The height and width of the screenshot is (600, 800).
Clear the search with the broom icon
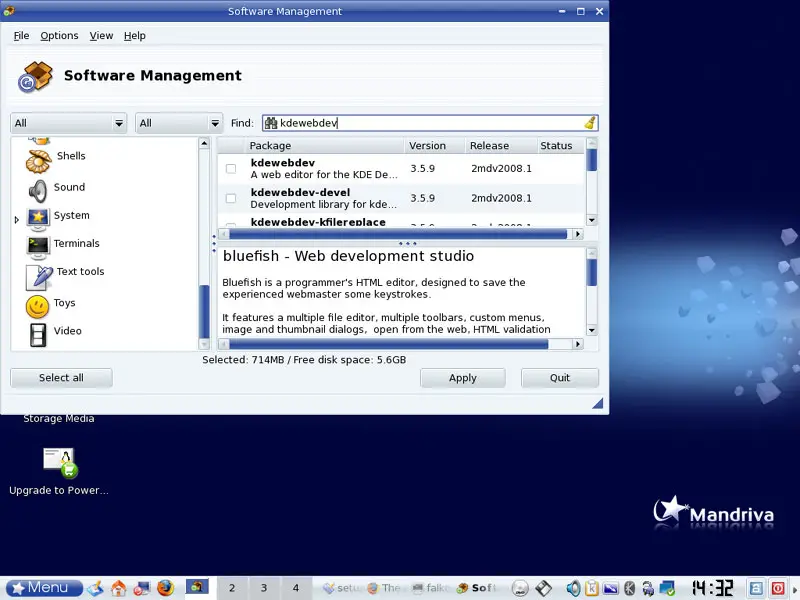pyautogui.click(x=590, y=123)
